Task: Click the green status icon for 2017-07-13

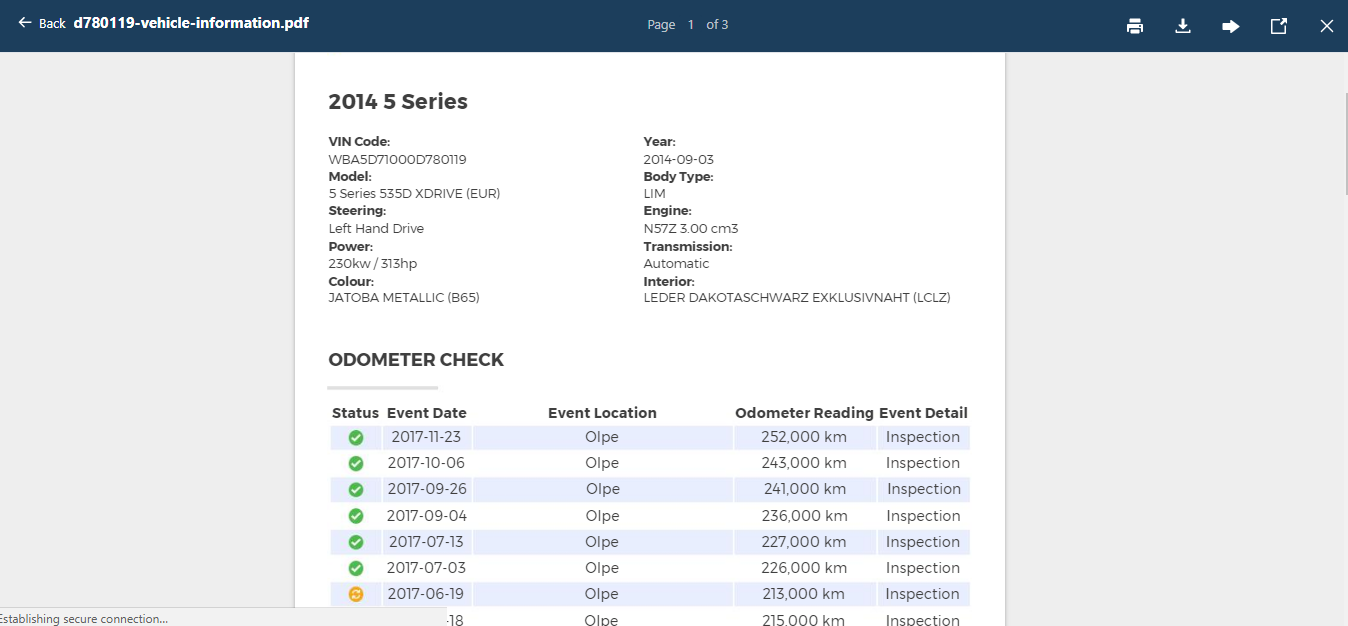Action: tap(356, 542)
